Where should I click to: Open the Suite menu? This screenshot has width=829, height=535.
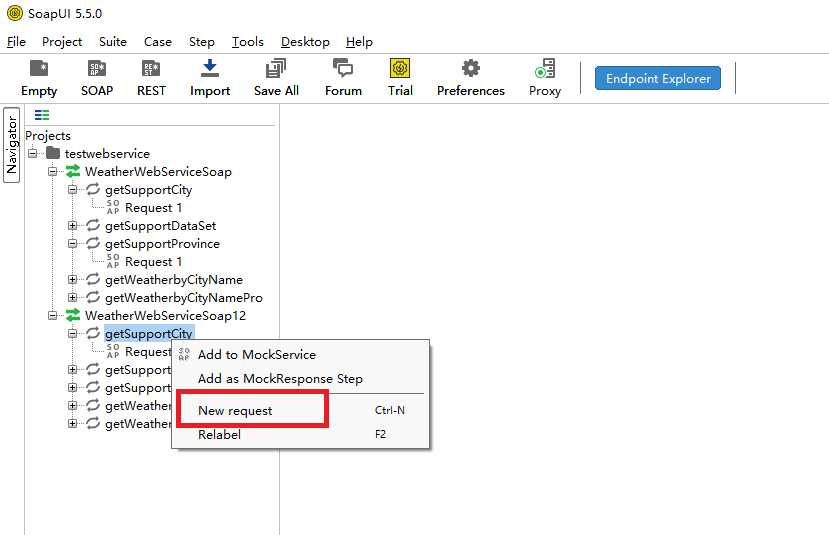pos(113,42)
